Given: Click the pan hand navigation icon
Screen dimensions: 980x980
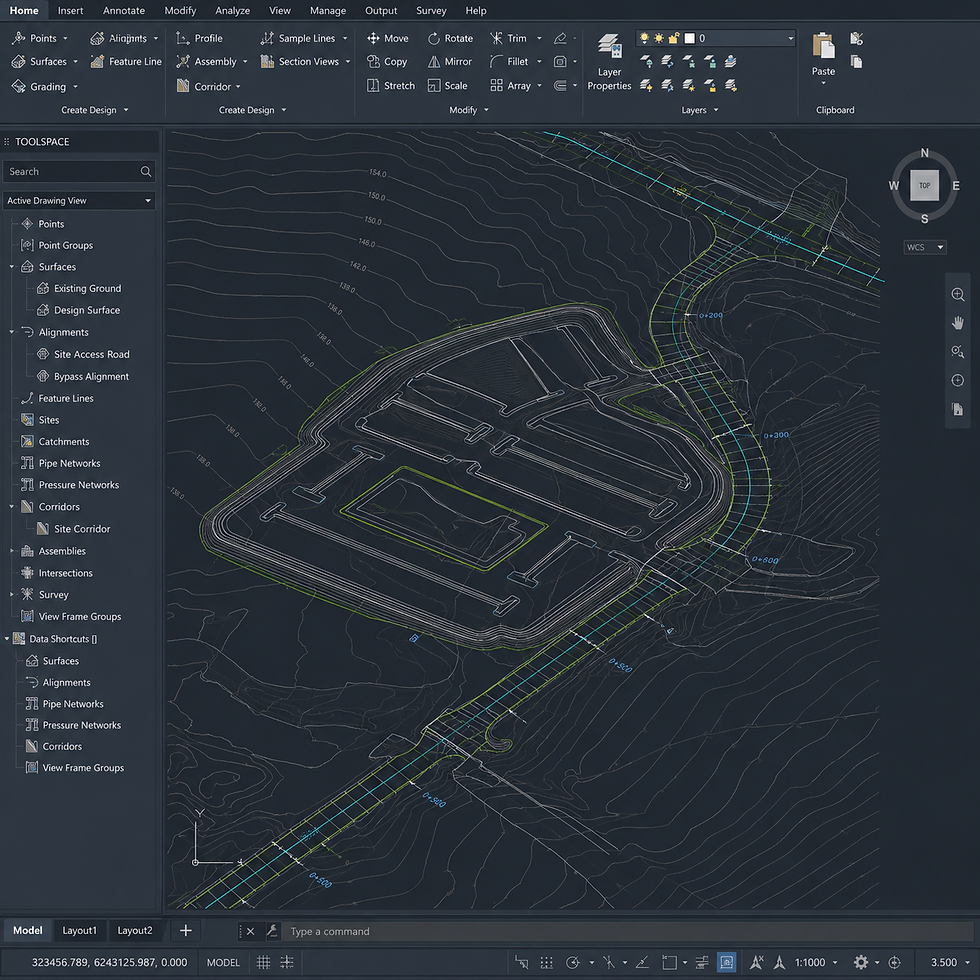Looking at the screenshot, I should pyautogui.click(x=958, y=322).
